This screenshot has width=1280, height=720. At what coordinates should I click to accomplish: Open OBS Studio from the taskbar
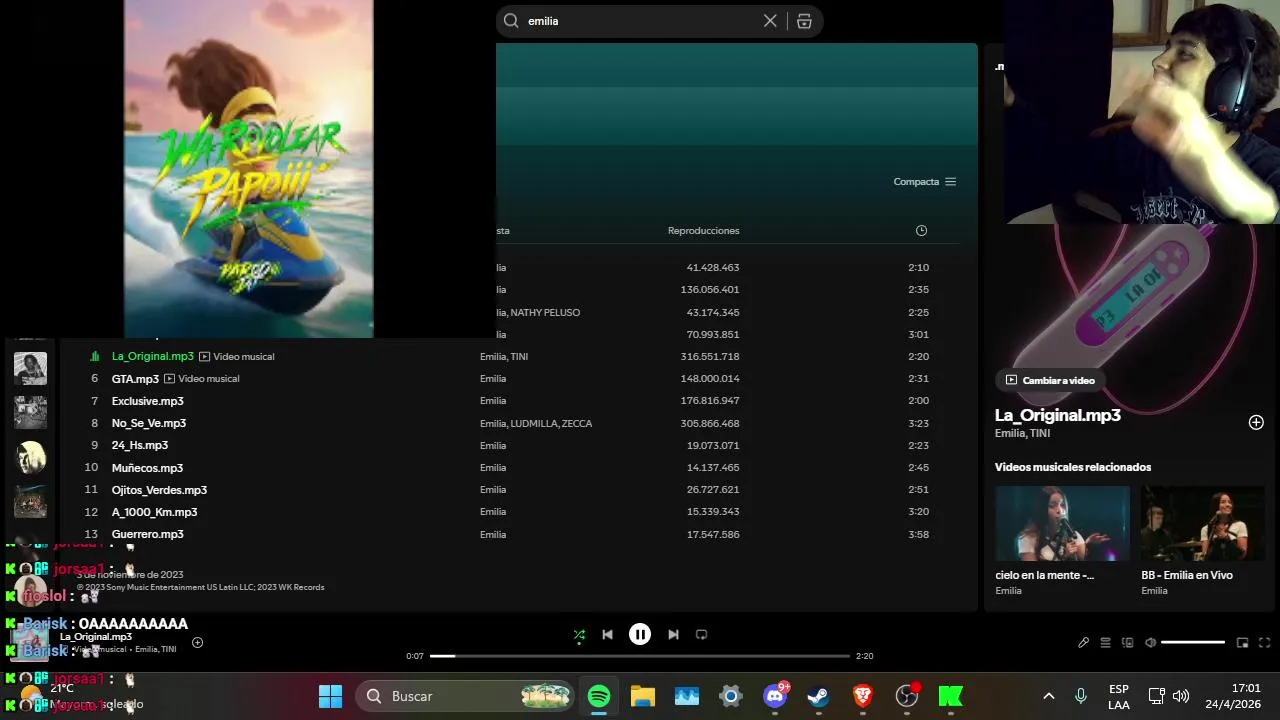point(907,696)
